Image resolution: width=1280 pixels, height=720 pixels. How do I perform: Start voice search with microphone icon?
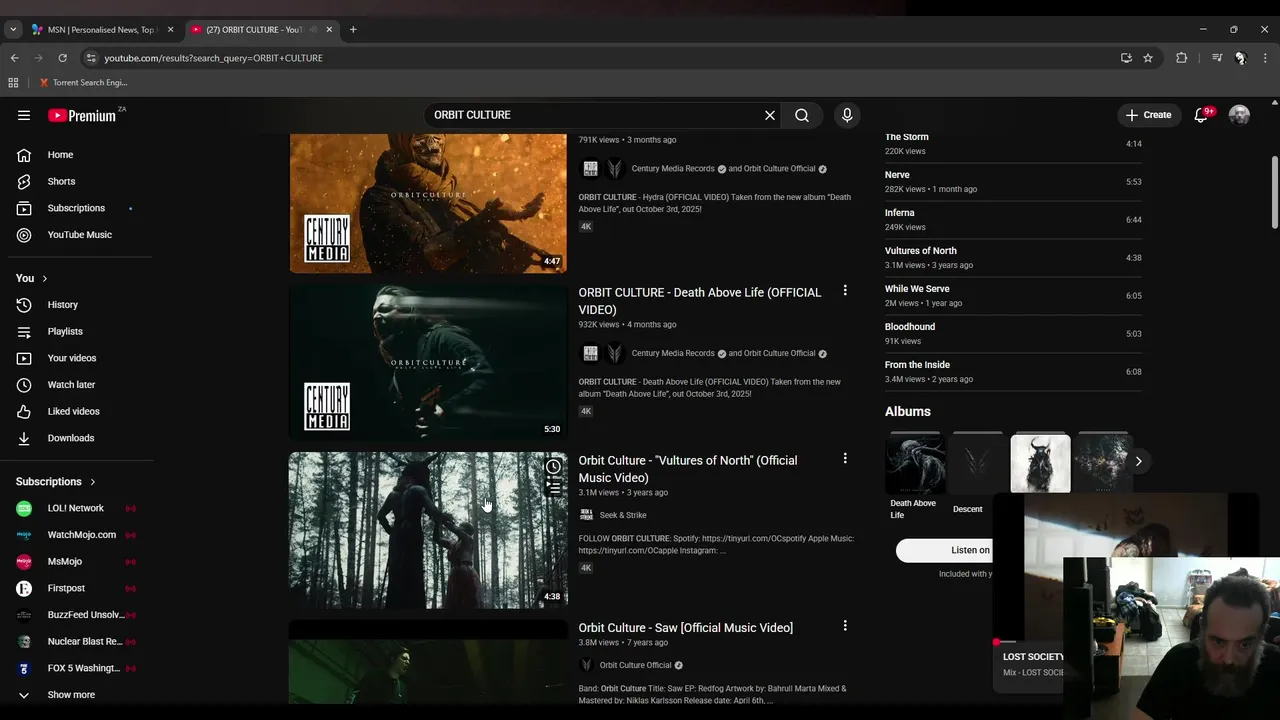tap(847, 115)
